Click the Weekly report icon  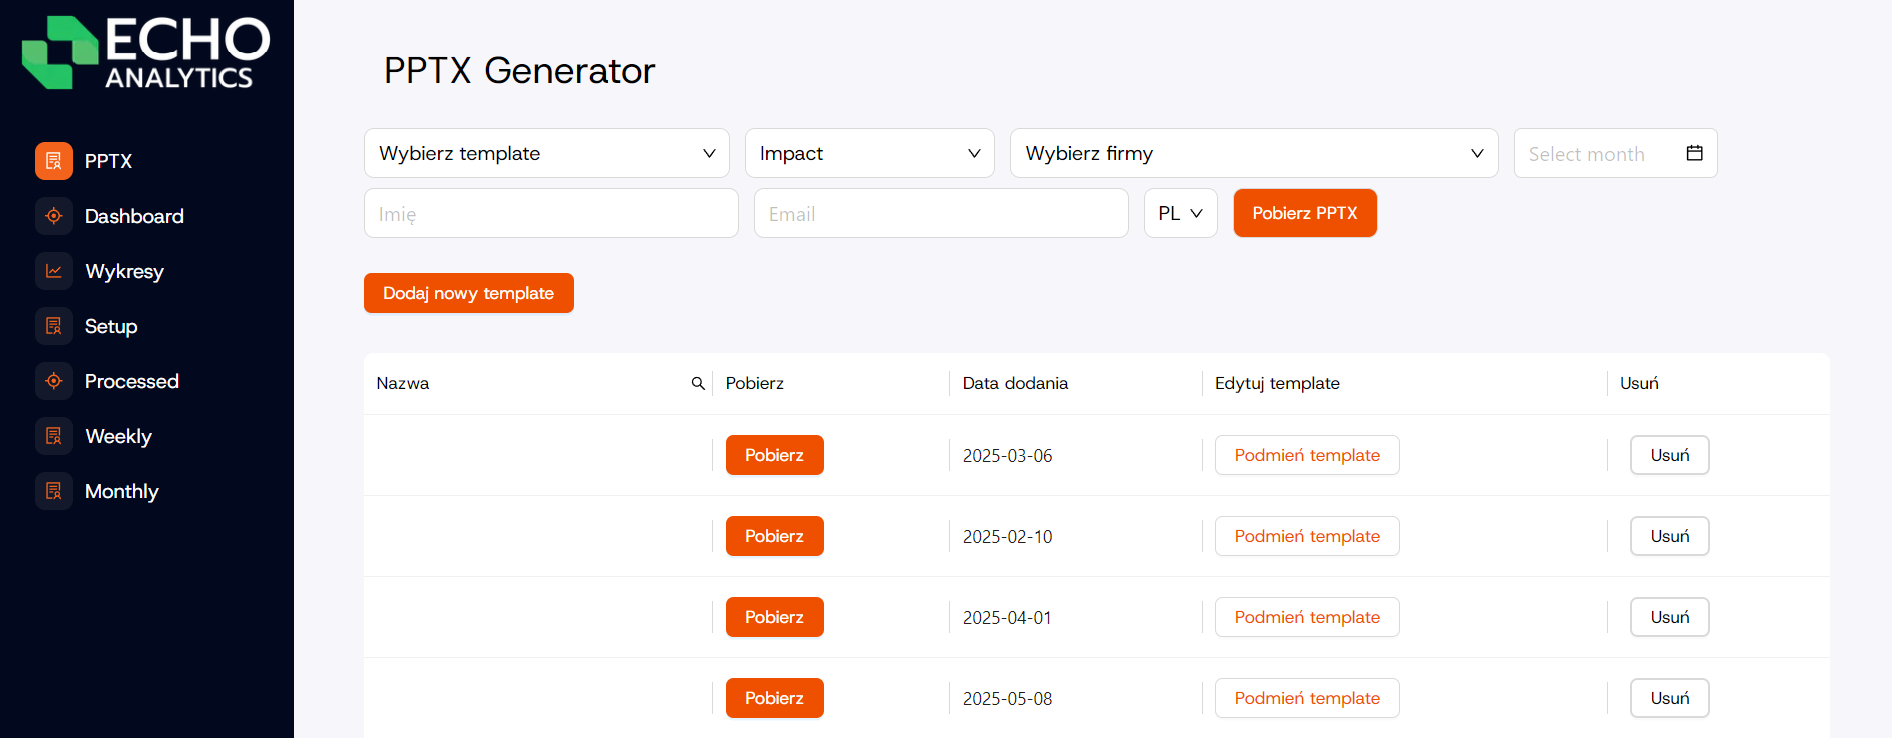pos(54,436)
